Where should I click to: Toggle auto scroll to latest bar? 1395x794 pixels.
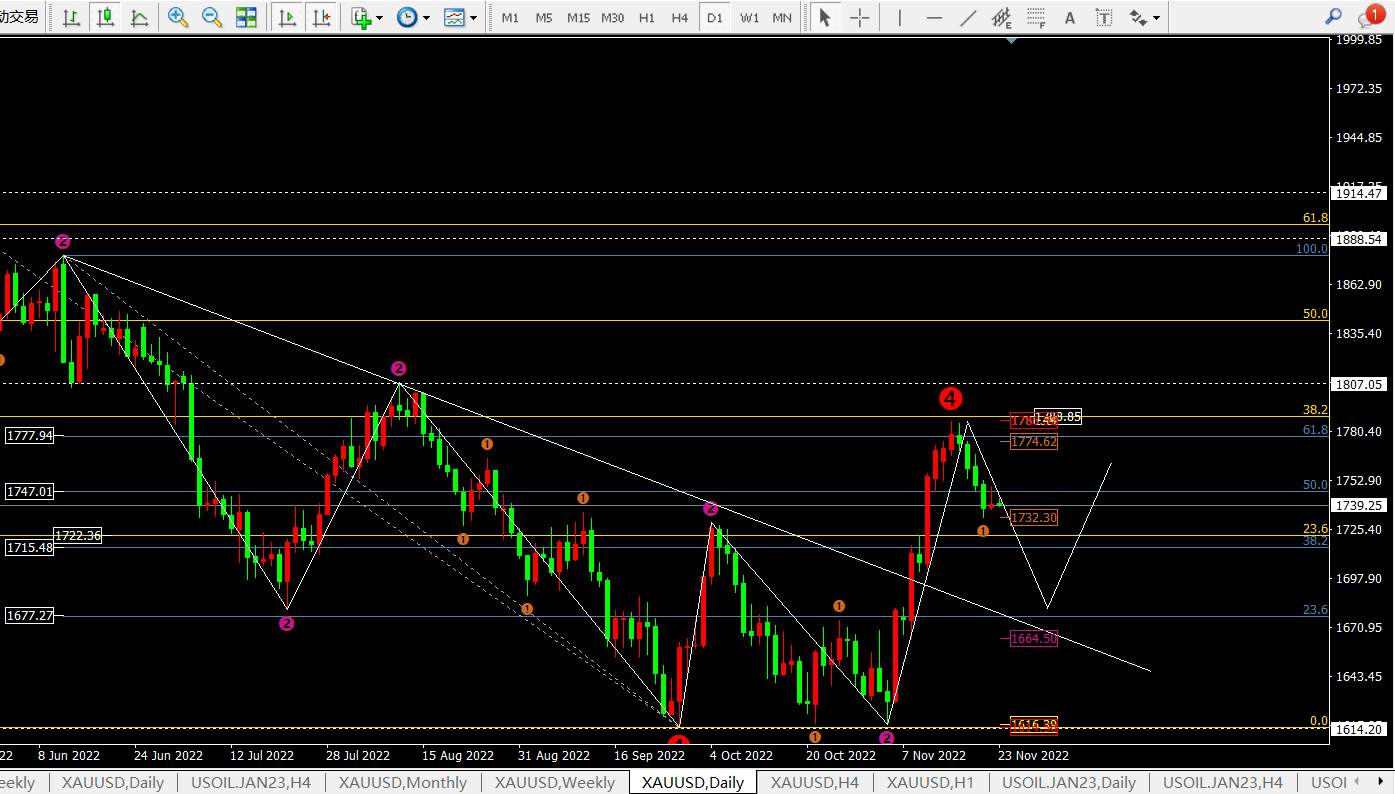point(288,17)
